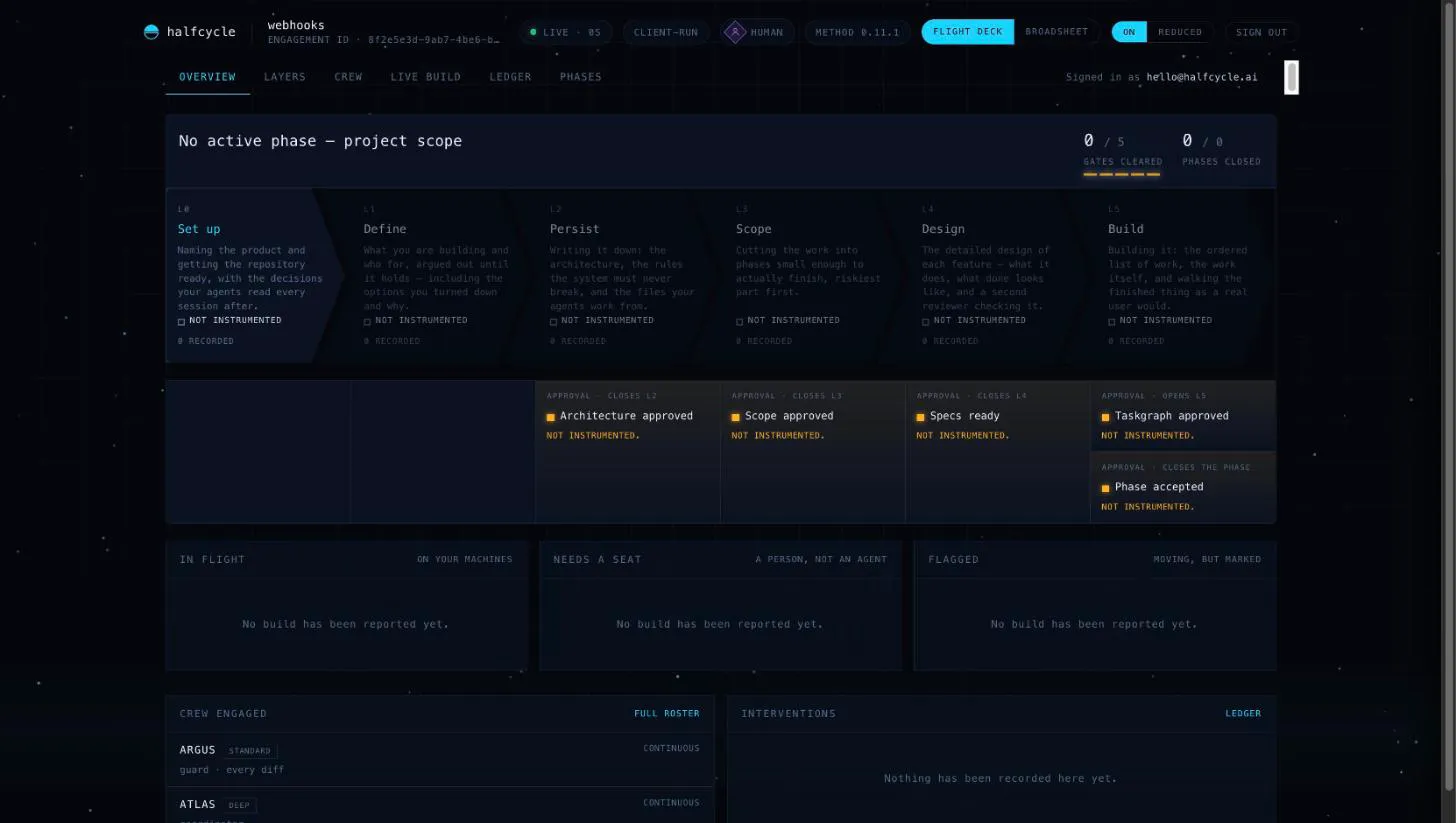Click the purple Human avatar icon
Screen dimensions: 1456x823
(x=734, y=32)
